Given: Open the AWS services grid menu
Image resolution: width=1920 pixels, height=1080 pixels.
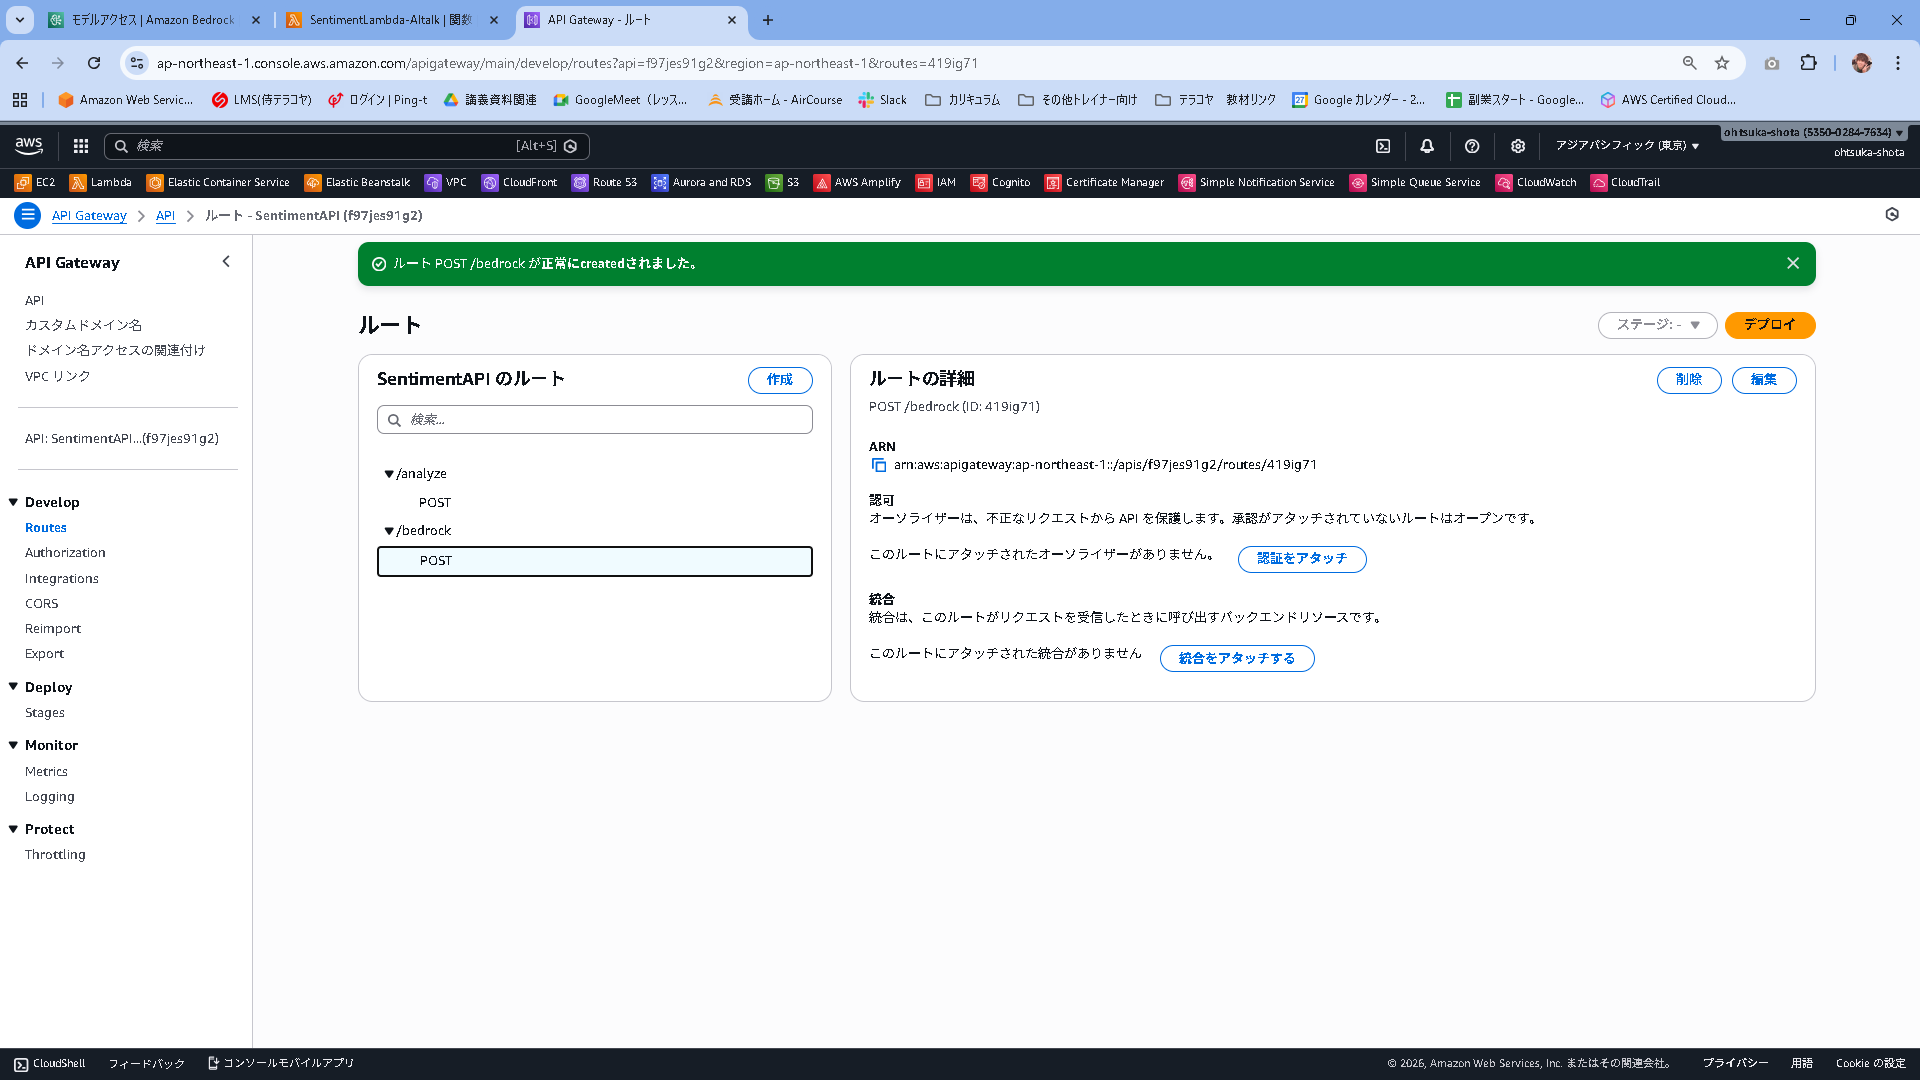Looking at the screenshot, I should click(81, 146).
